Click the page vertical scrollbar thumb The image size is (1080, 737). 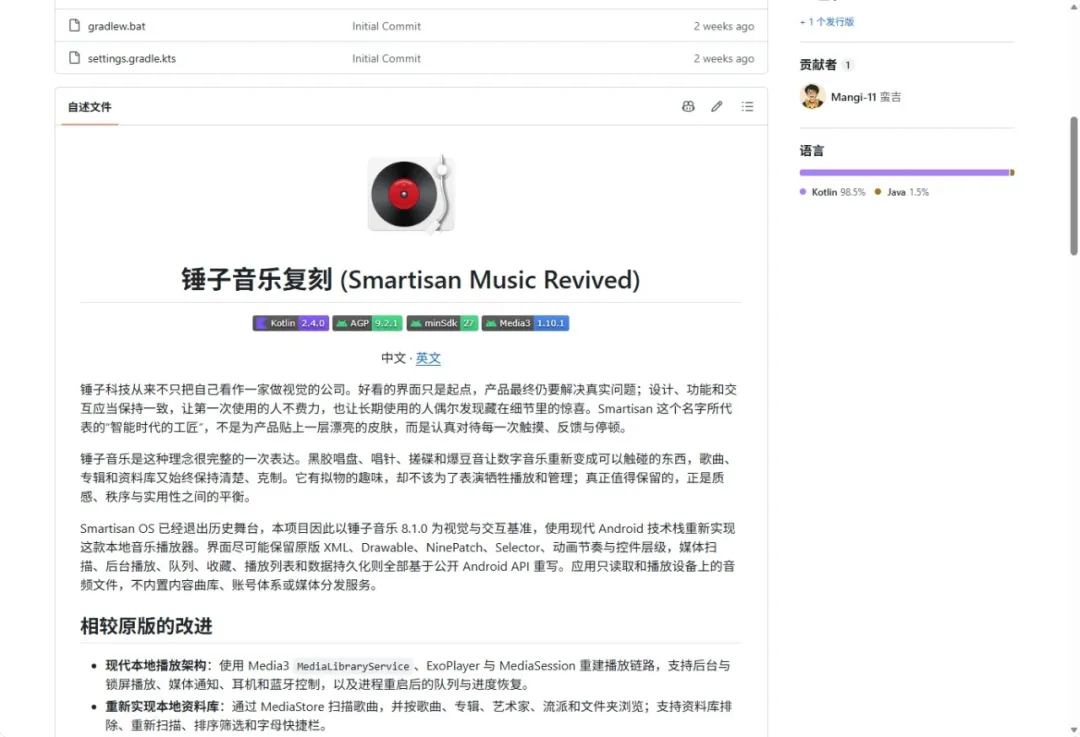(1074, 186)
